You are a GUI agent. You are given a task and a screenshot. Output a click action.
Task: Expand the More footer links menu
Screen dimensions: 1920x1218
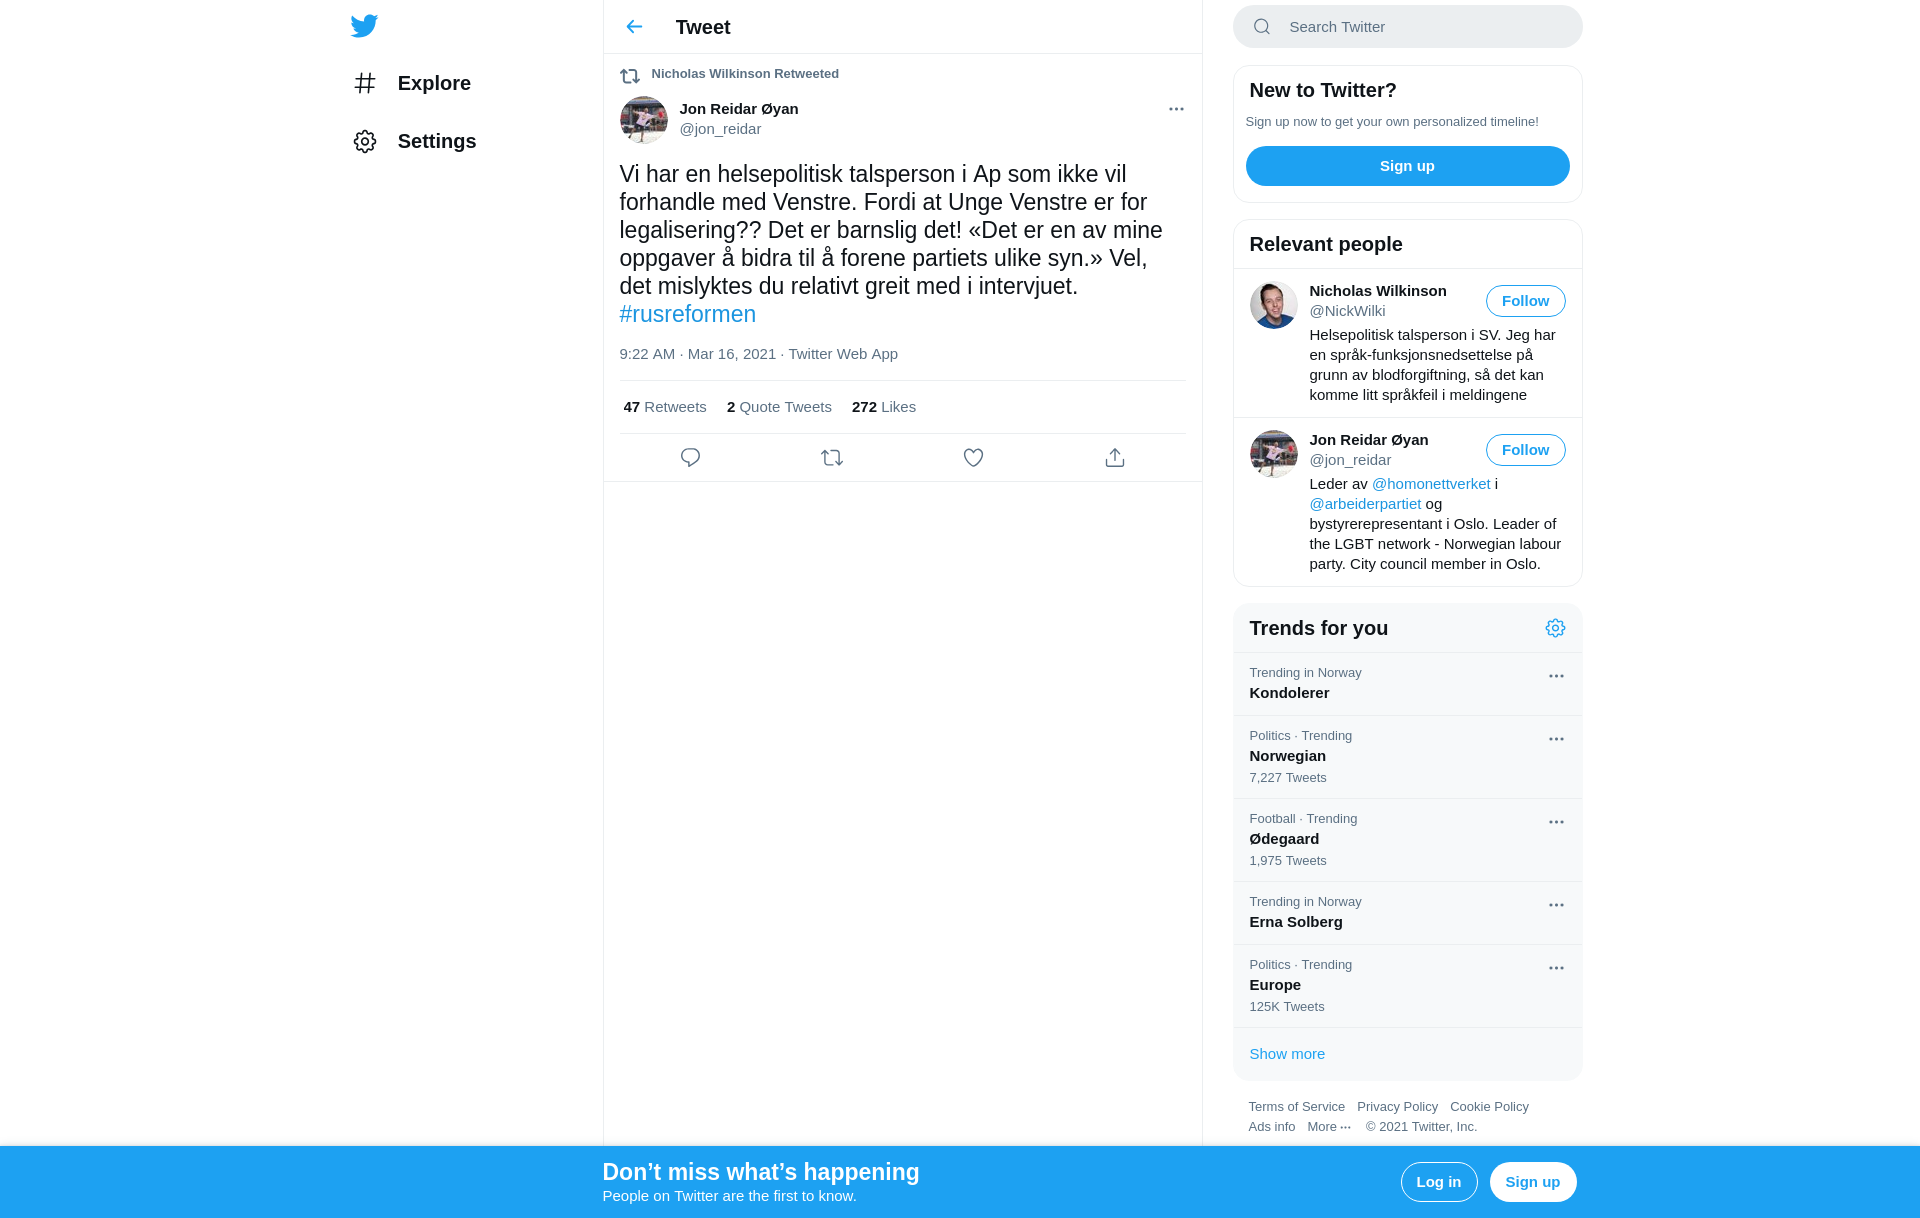point(1329,1127)
